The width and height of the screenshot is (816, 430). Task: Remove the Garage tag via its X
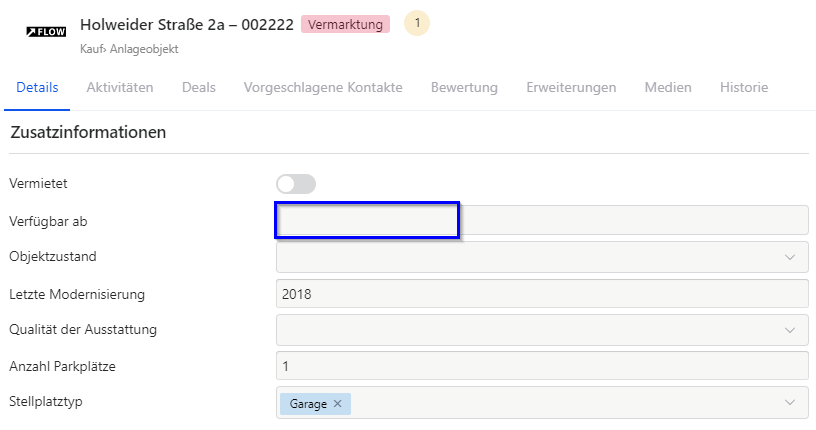(337, 403)
